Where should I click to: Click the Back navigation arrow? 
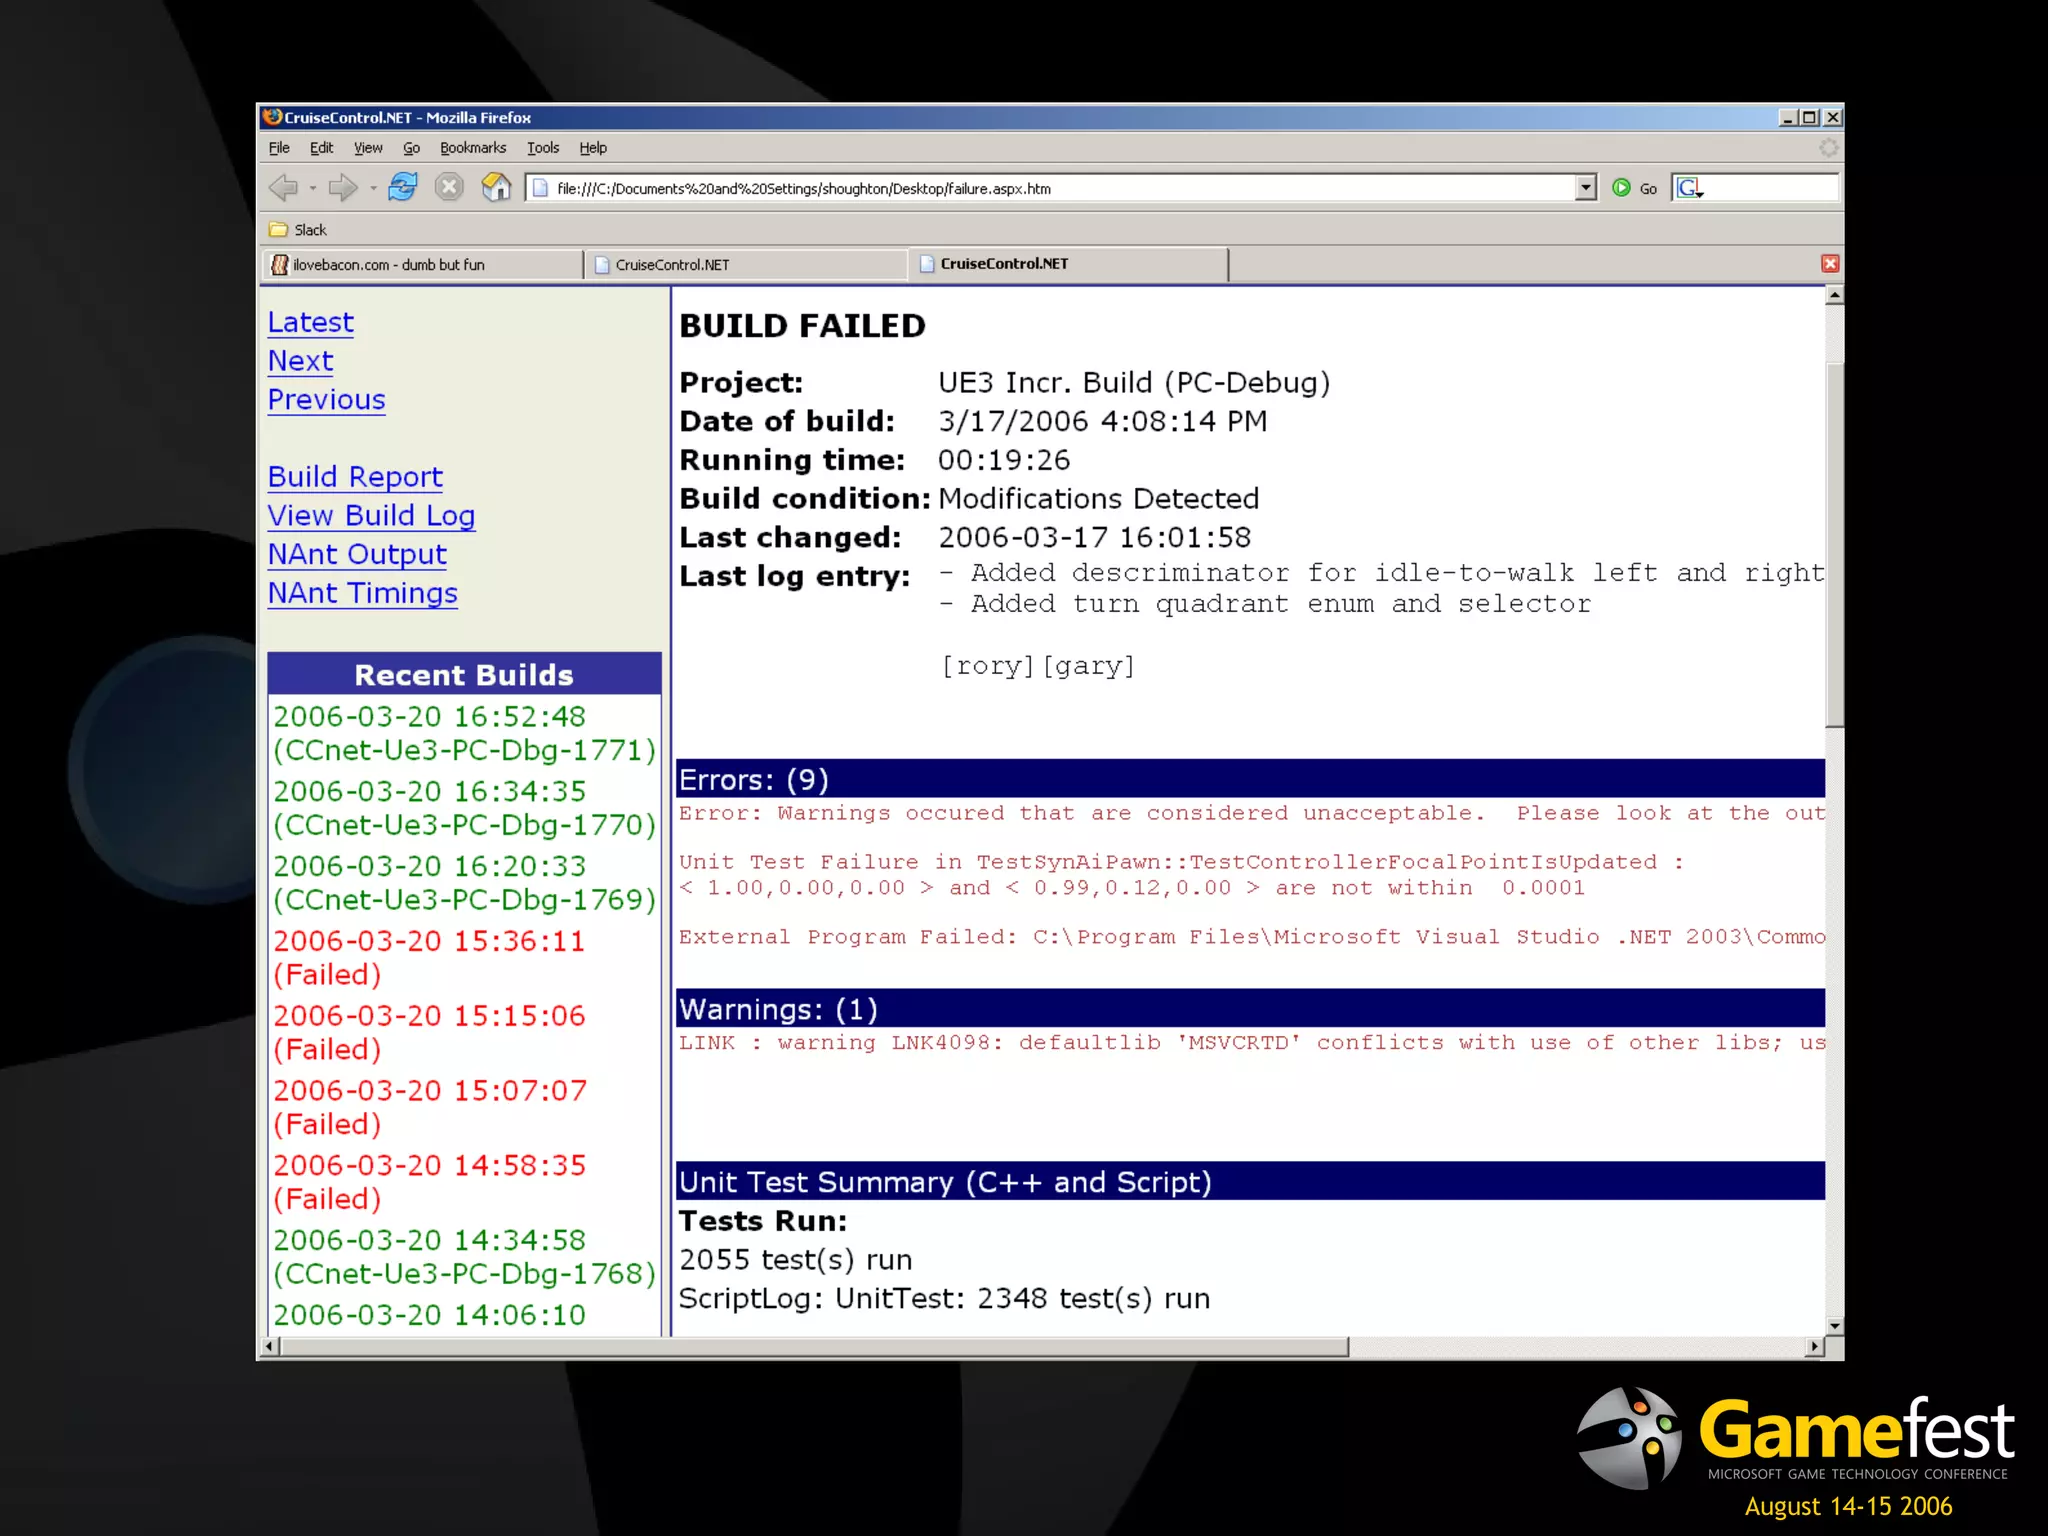coord(284,187)
